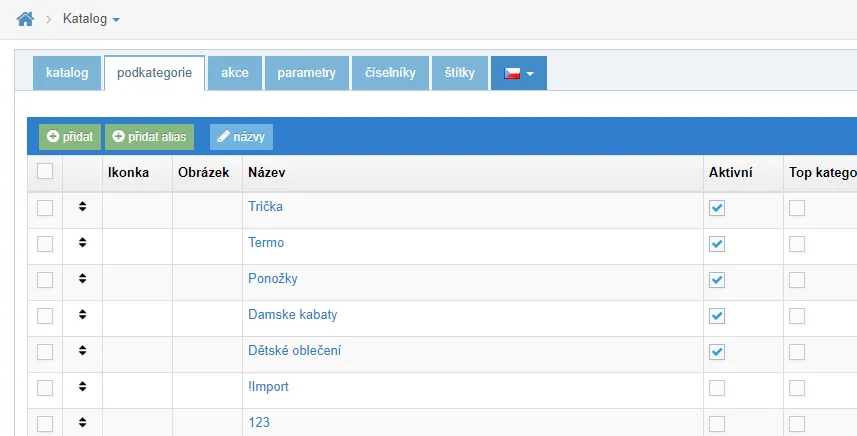Uncheck Aktivní for Trička

coord(717,208)
